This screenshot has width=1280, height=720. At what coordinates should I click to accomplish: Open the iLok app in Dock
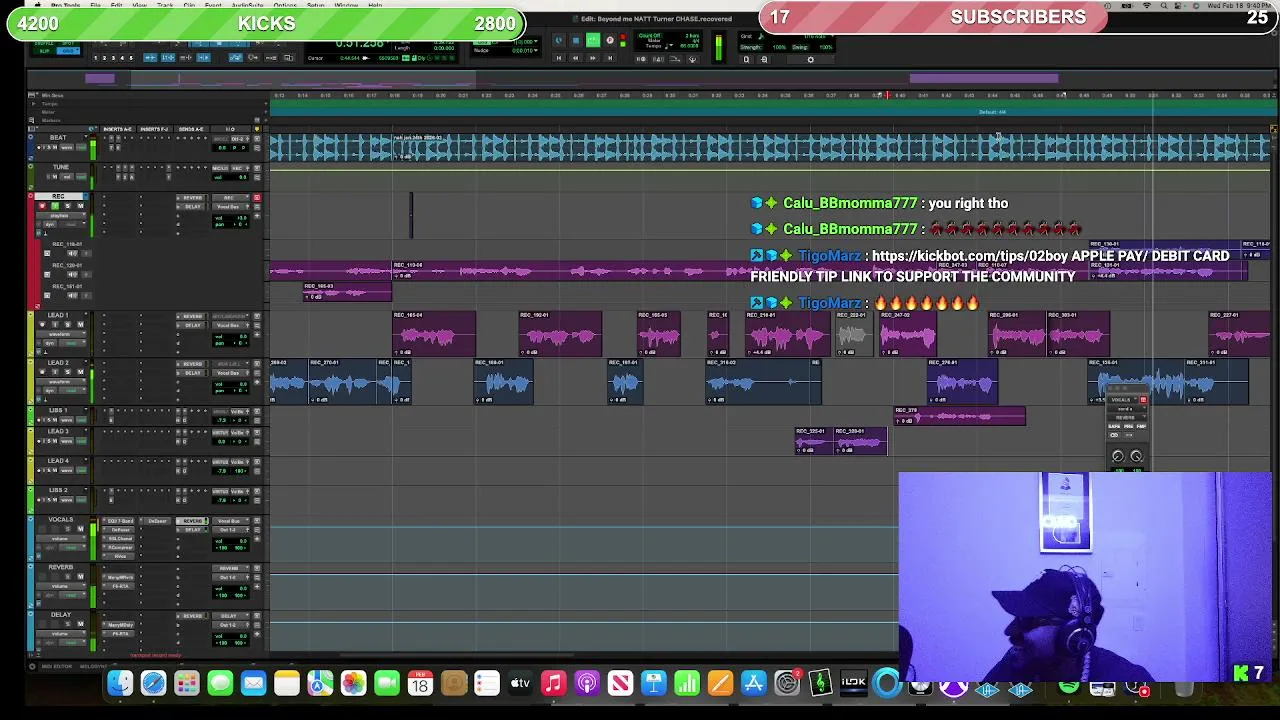pos(853,684)
